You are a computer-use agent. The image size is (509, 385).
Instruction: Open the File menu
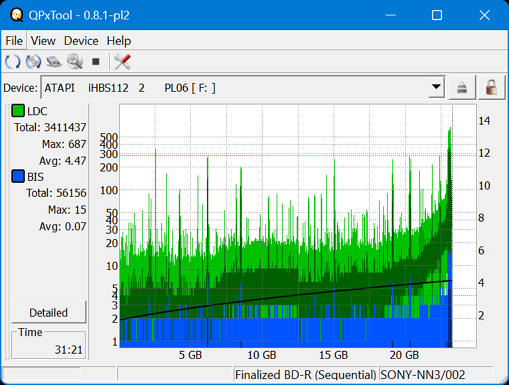[14, 41]
